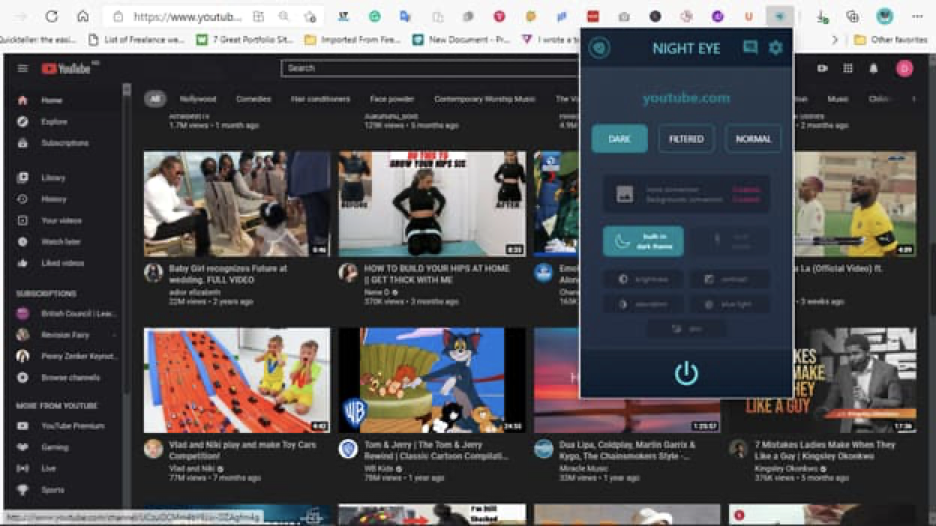Open the saturation adjustment control

click(x=644, y=304)
